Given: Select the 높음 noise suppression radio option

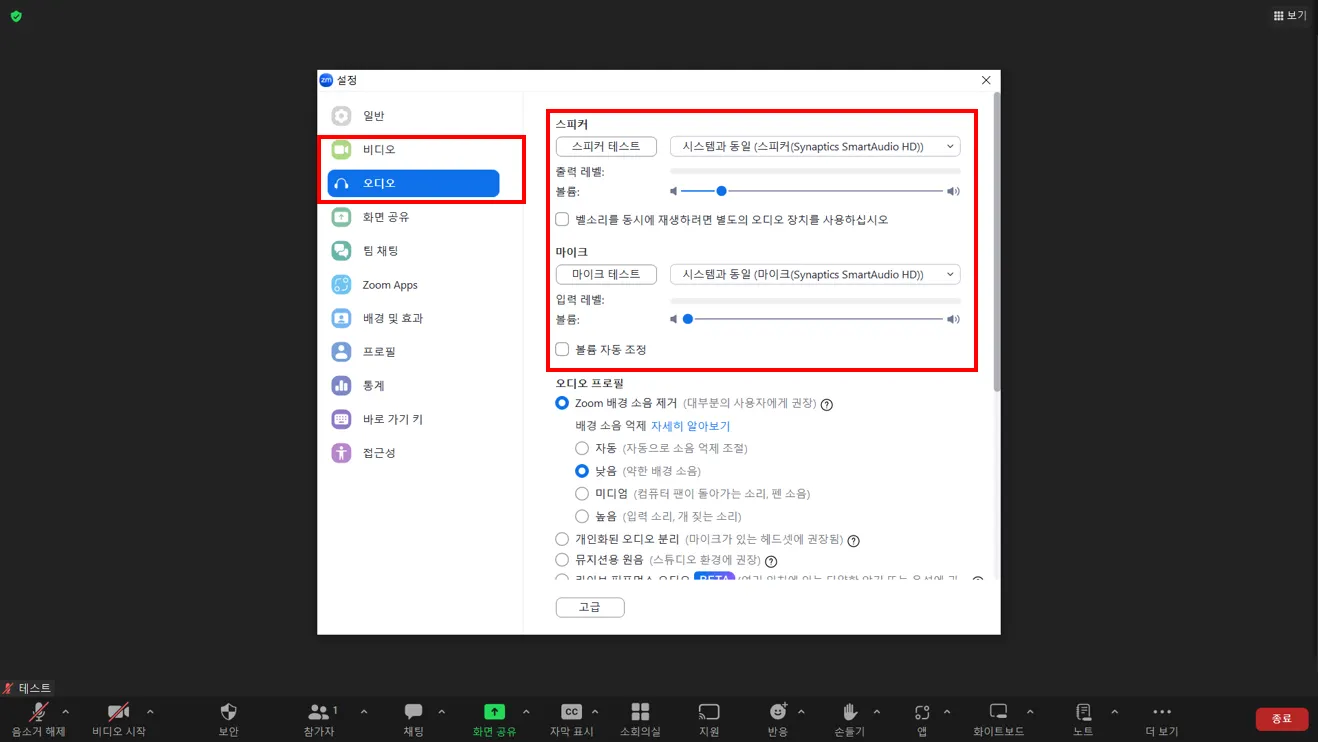Looking at the screenshot, I should [x=582, y=516].
